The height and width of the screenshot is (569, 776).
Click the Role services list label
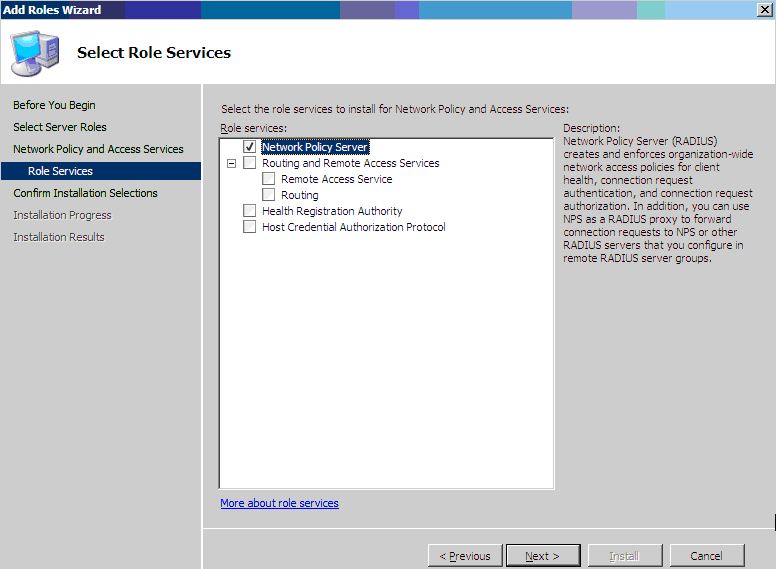click(253, 128)
